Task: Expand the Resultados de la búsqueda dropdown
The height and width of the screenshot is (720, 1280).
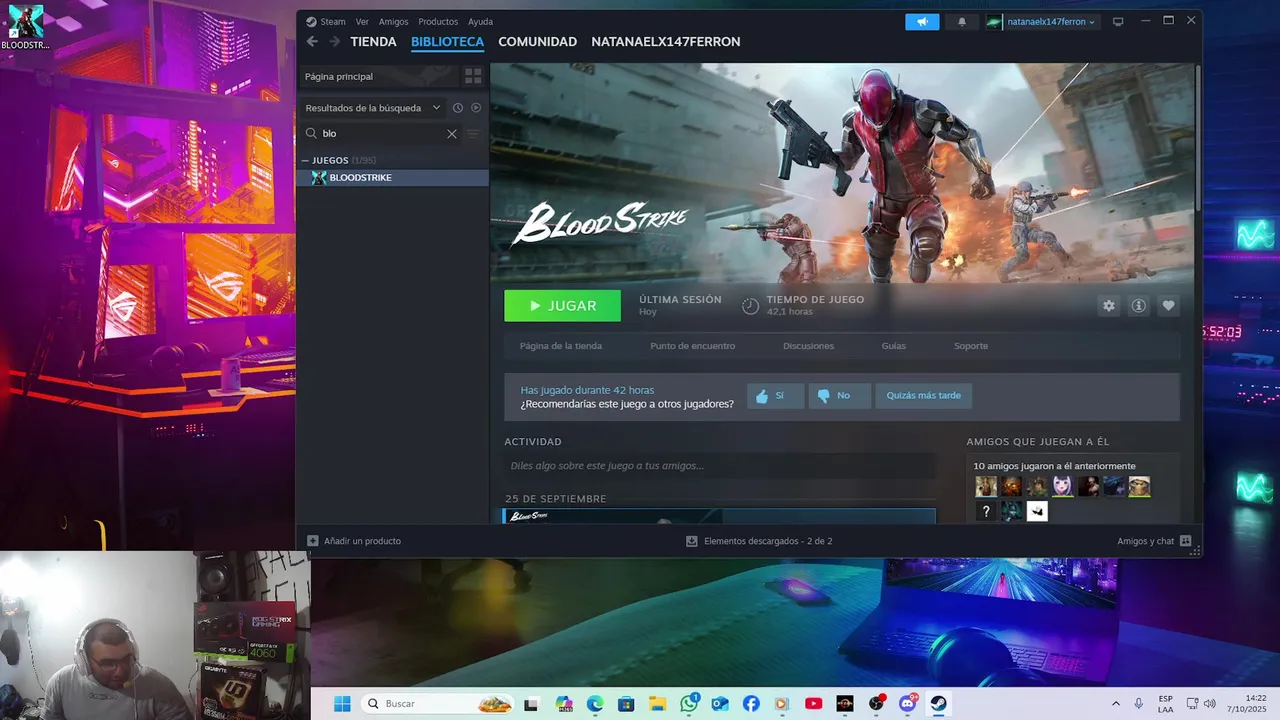Action: pos(373,108)
